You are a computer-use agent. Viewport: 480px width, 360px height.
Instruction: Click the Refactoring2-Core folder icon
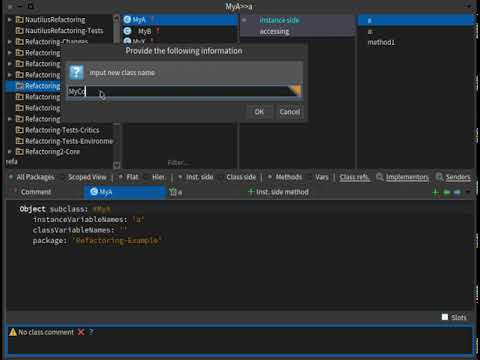(20, 152)
